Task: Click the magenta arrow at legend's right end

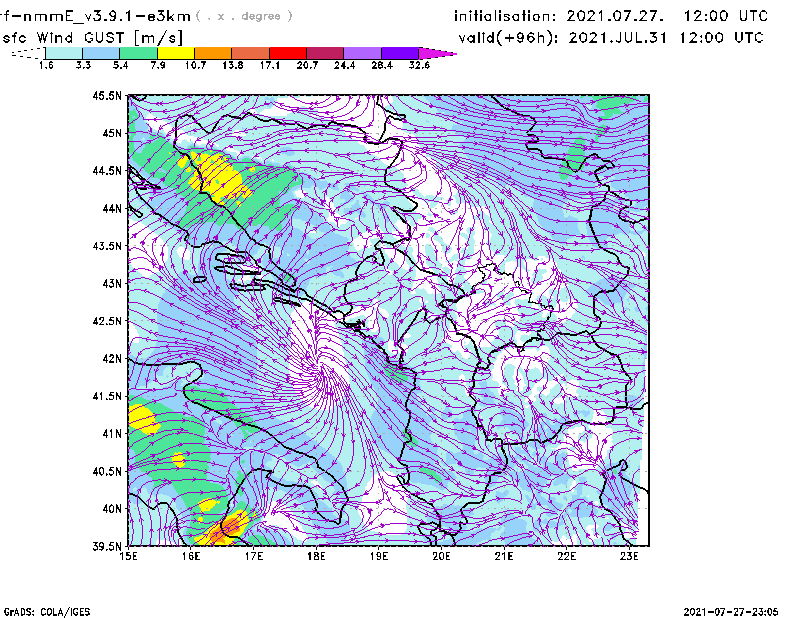Action: [x=437, y=53]
